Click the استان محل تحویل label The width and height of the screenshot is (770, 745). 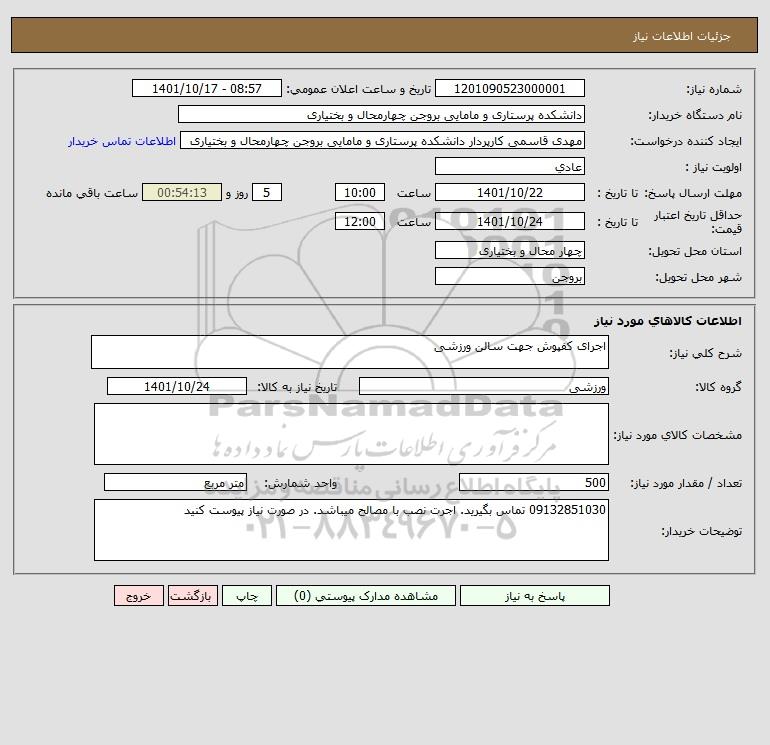coord(695,251)
